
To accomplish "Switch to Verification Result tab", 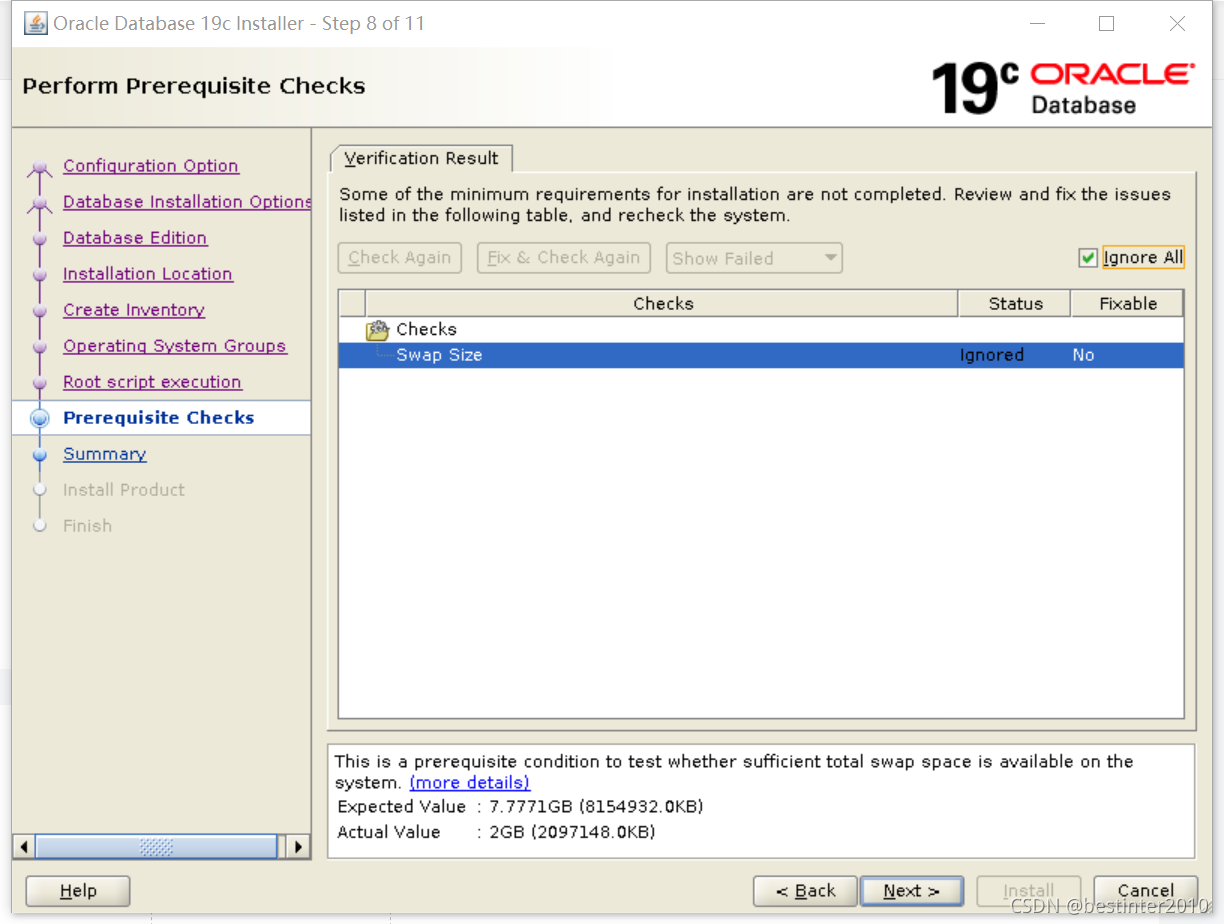I will (421, 158).
